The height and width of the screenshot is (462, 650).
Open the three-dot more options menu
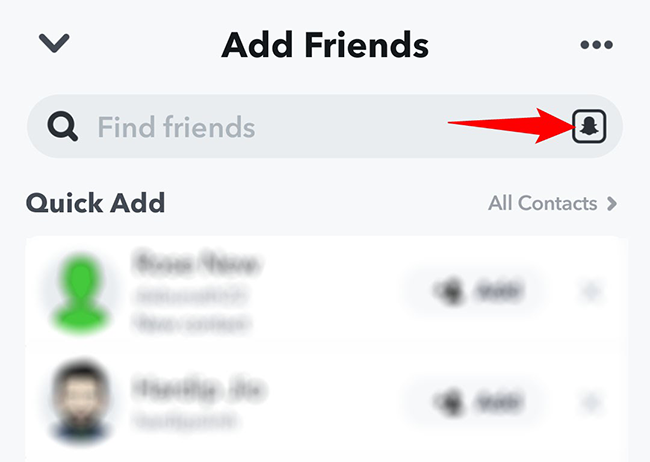pyautogui.click(x=597, y=44)
